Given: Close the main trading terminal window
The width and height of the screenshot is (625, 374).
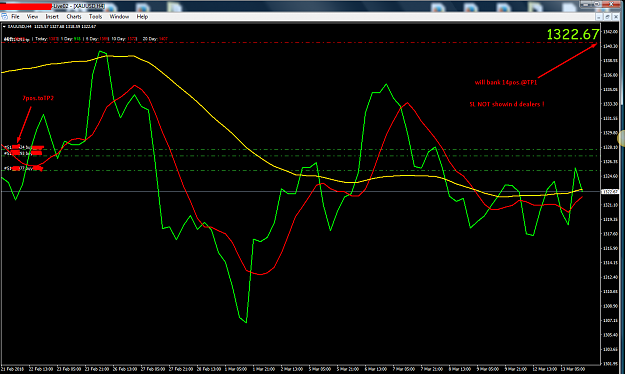Looking at the screenshot, I should pyautogui.click(x=612, y=4).
